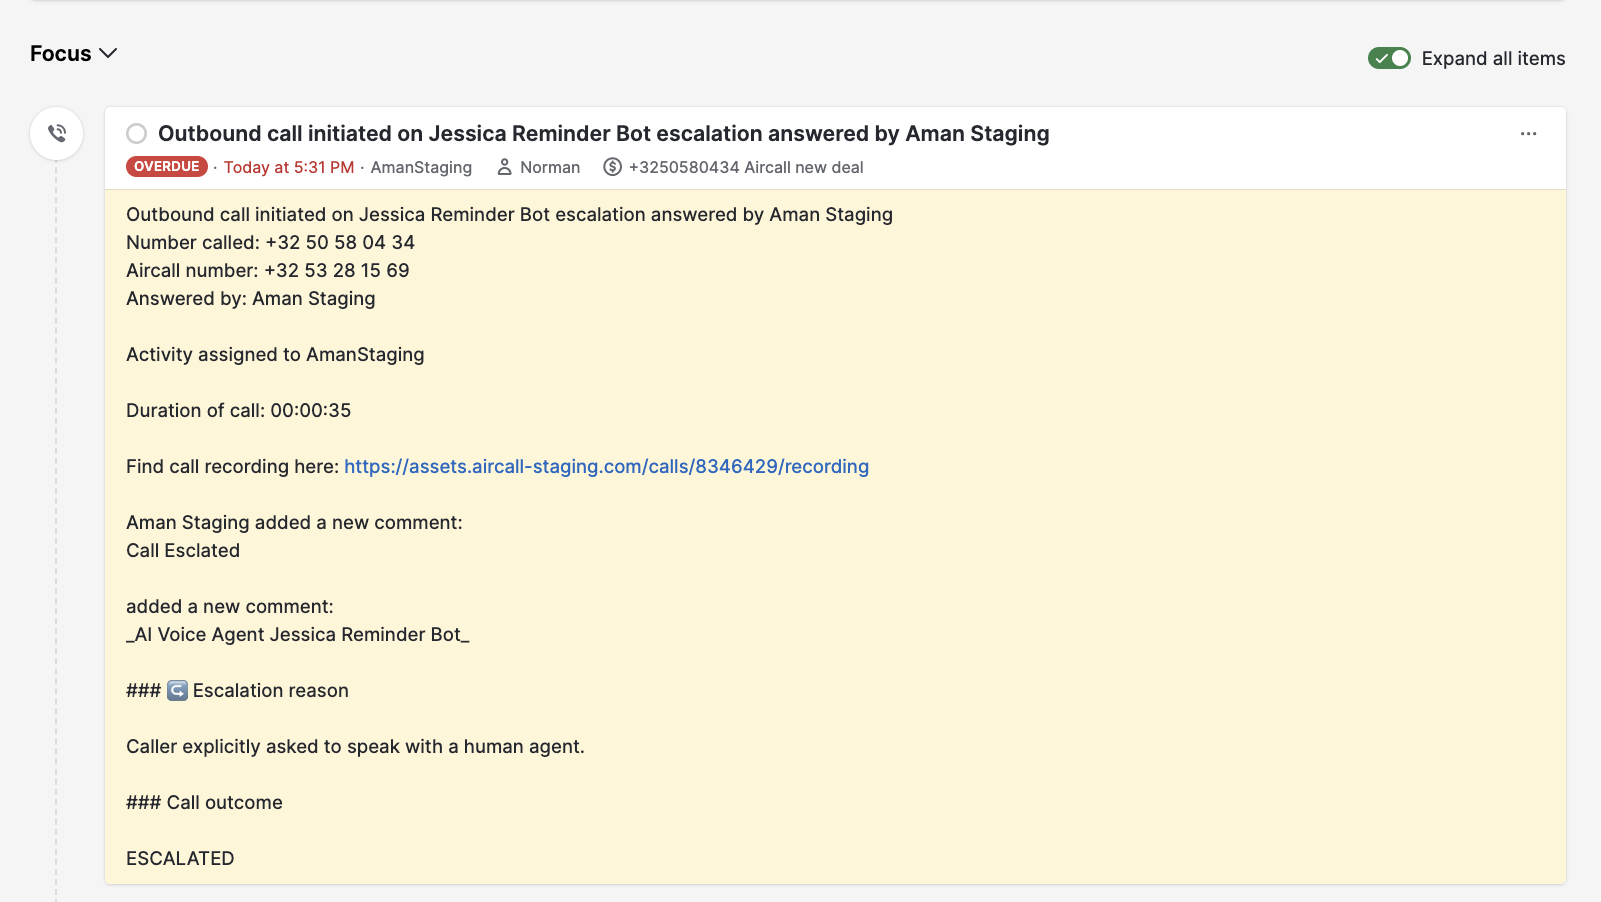Expand the Focus section chevron
The image size is (1601, 902).
[108, 53]
